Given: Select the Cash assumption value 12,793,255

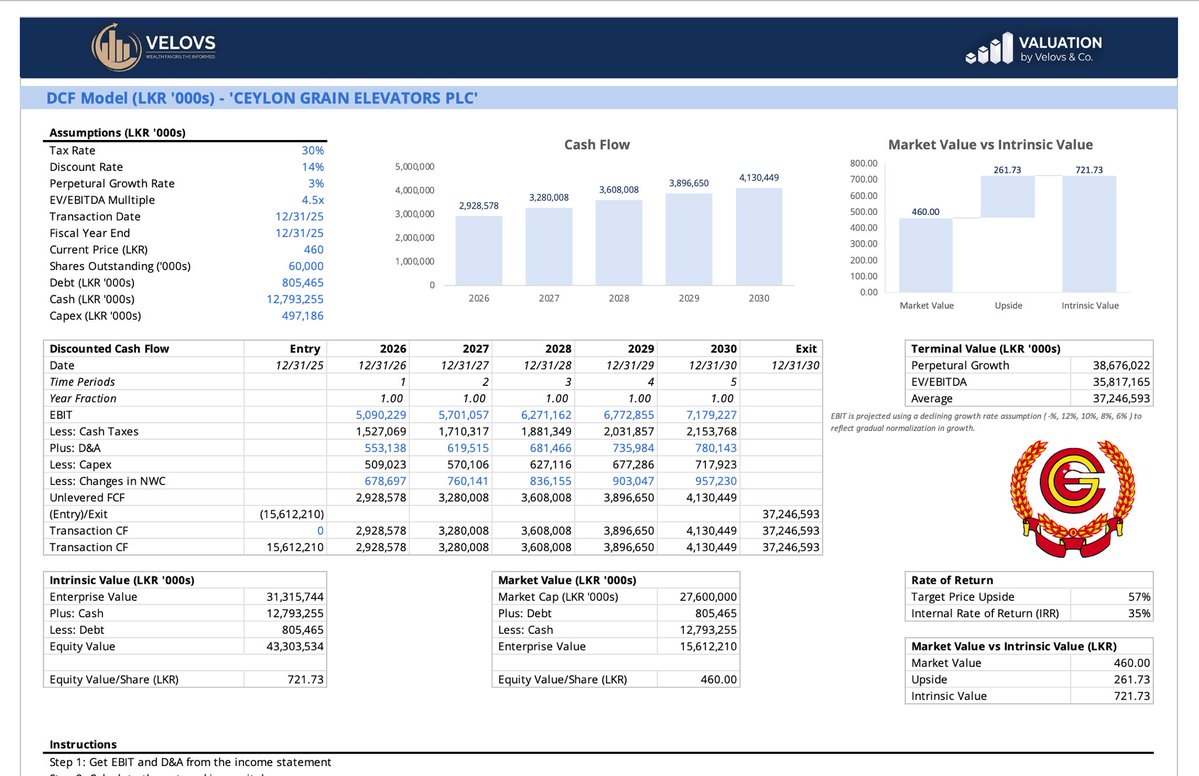Looking at the screenshot, I should point(295,300).
